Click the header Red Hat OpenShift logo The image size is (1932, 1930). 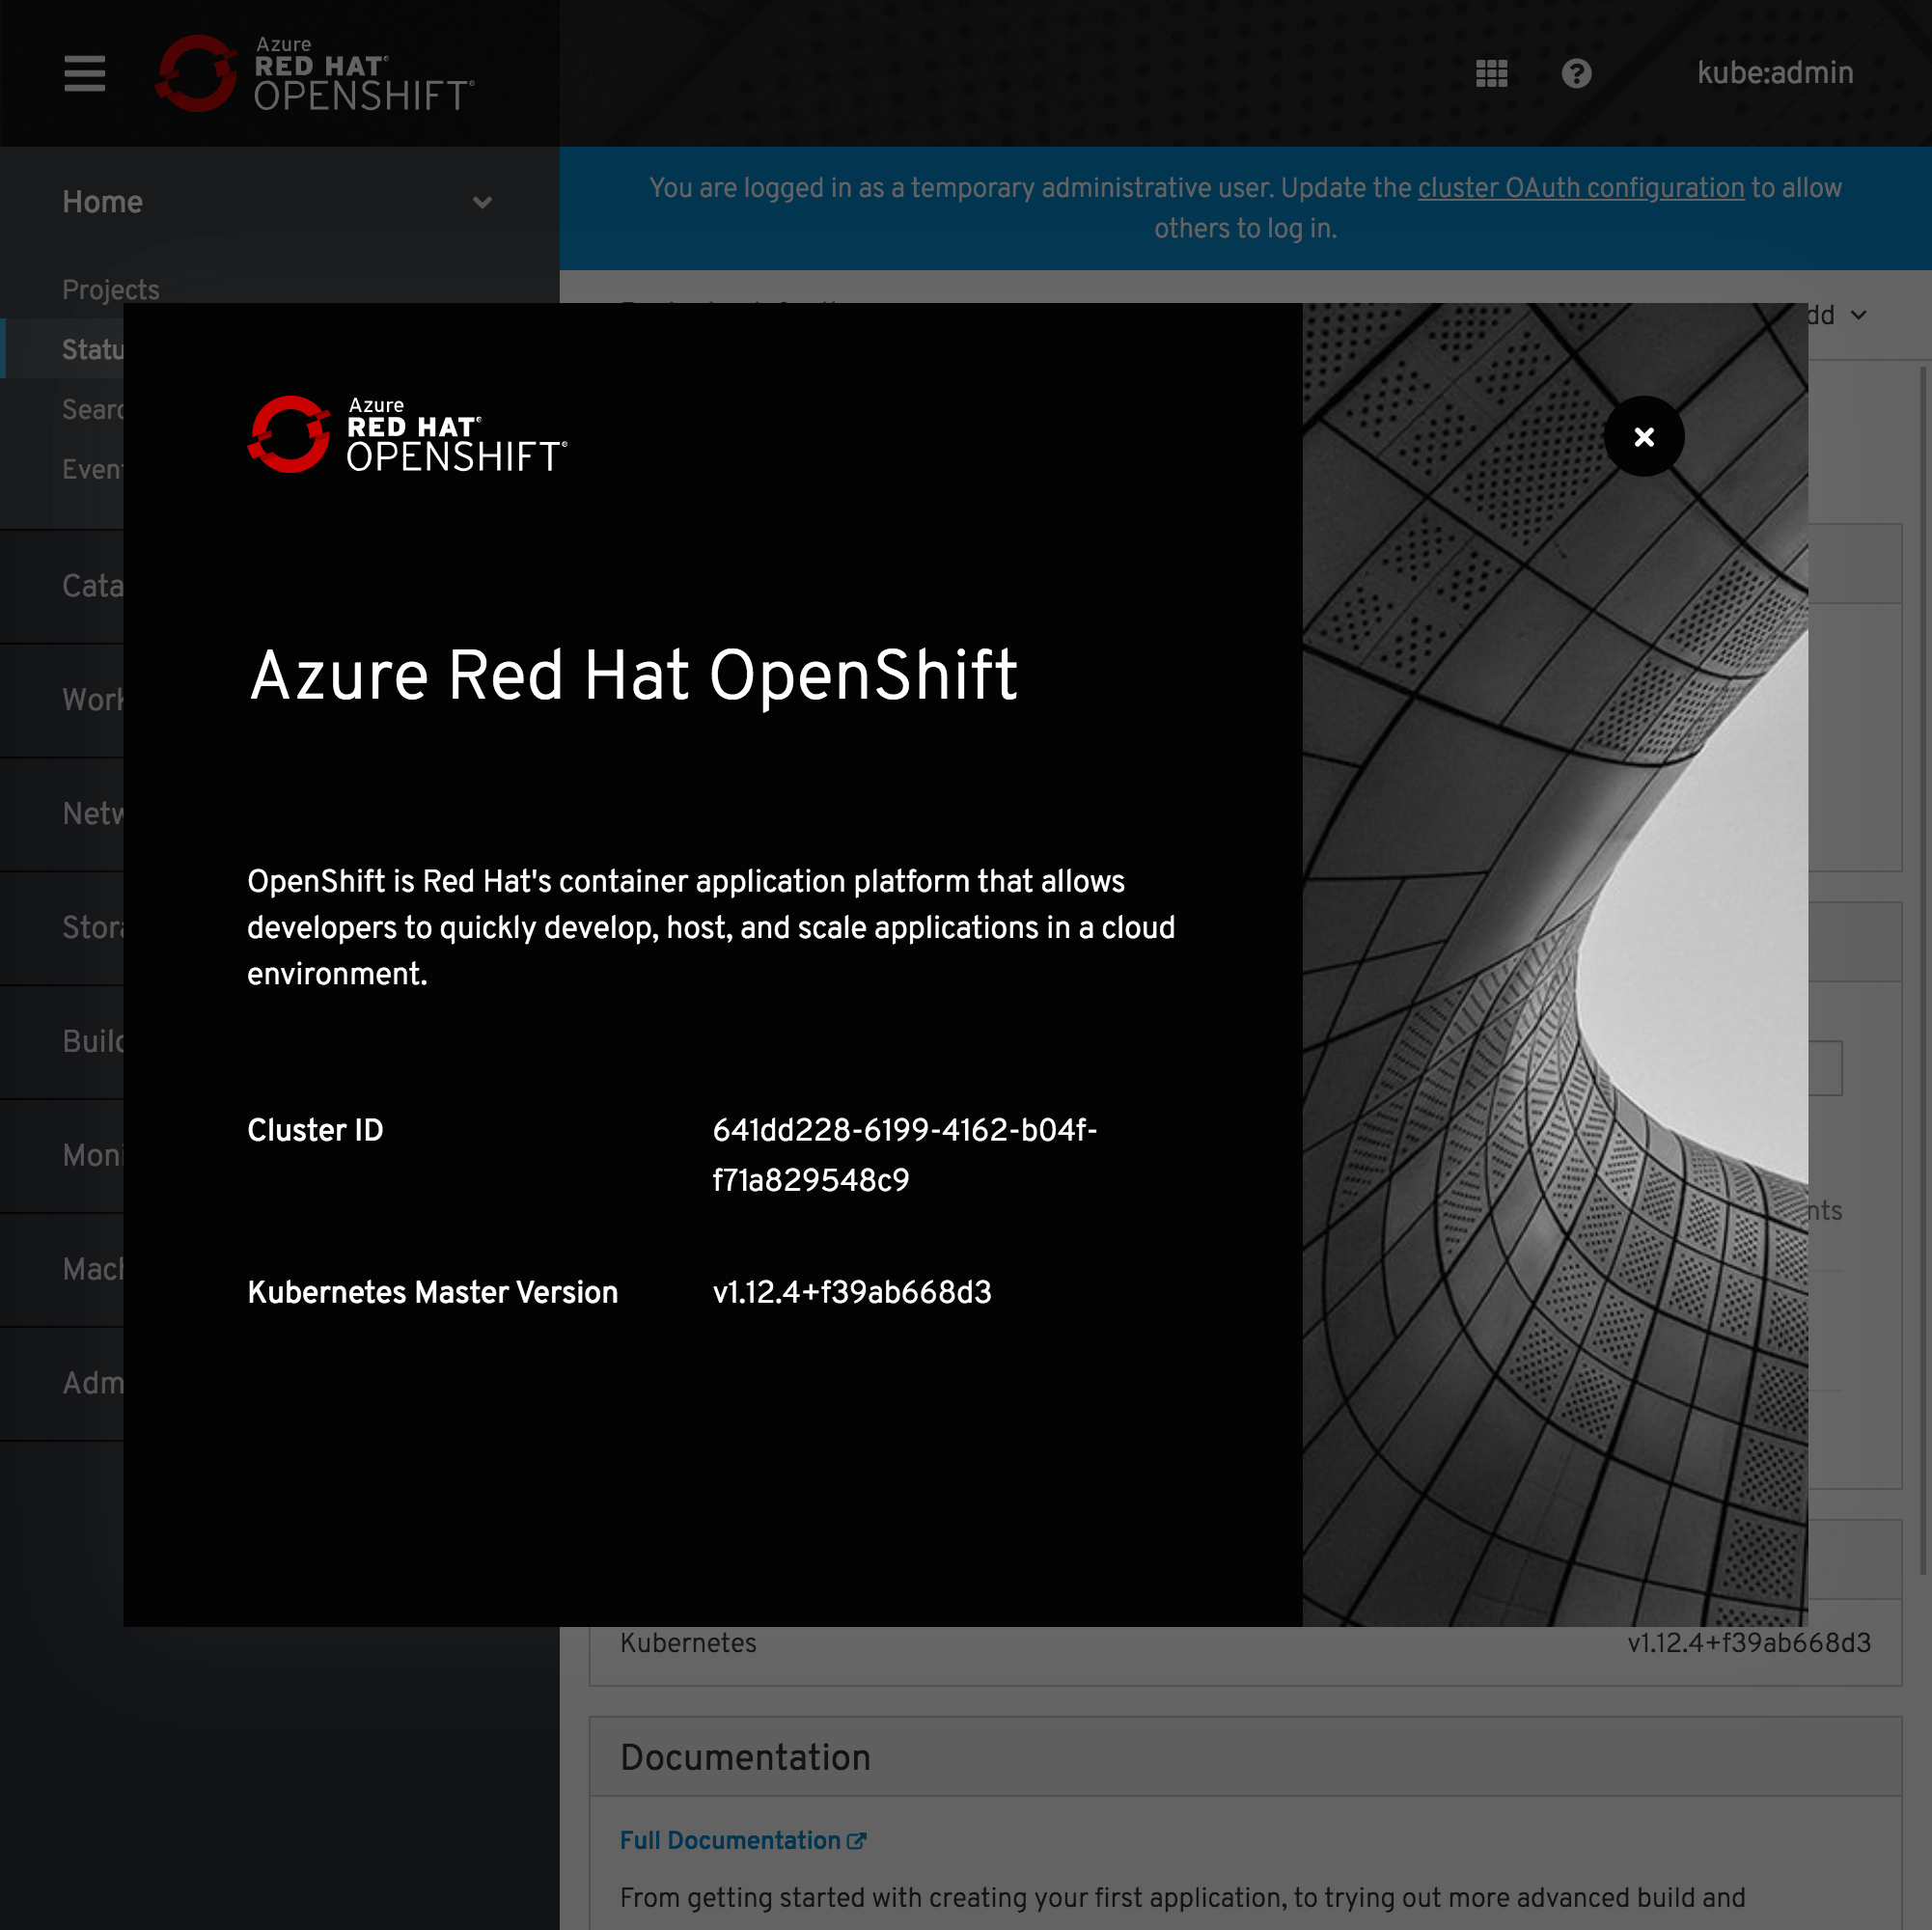click(315, 73)
